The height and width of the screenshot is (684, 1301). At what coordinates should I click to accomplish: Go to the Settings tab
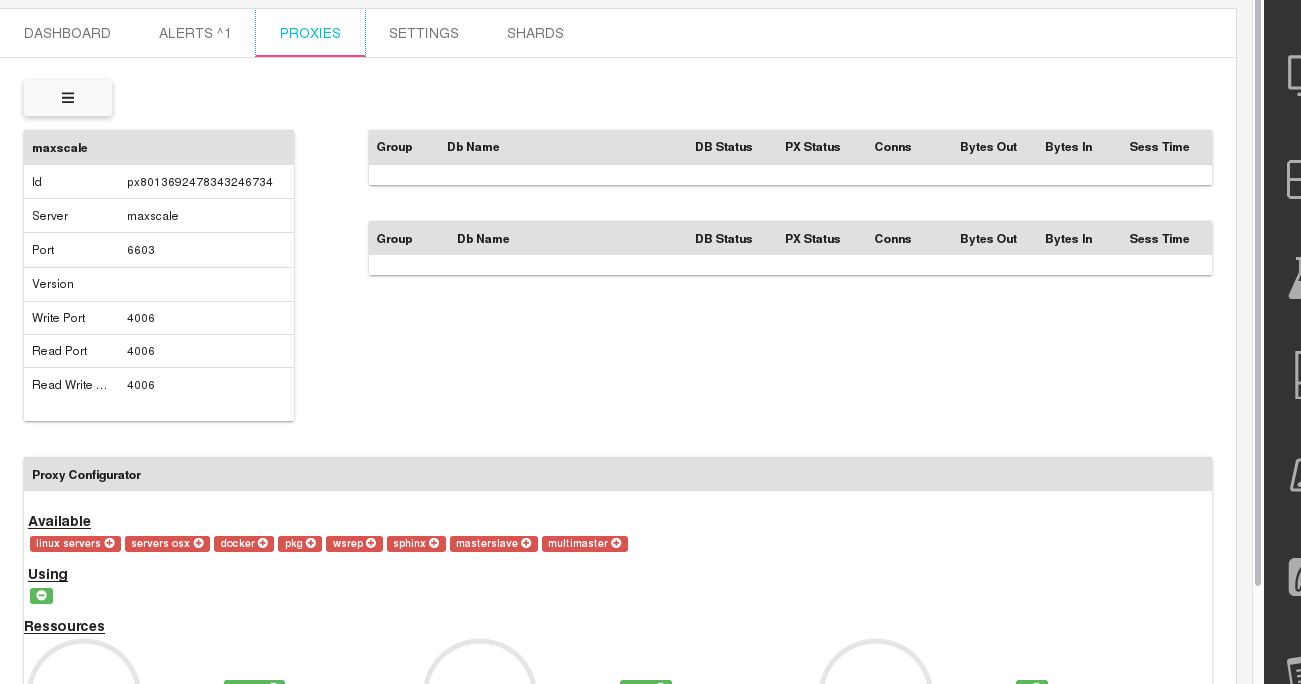point(424,33)
